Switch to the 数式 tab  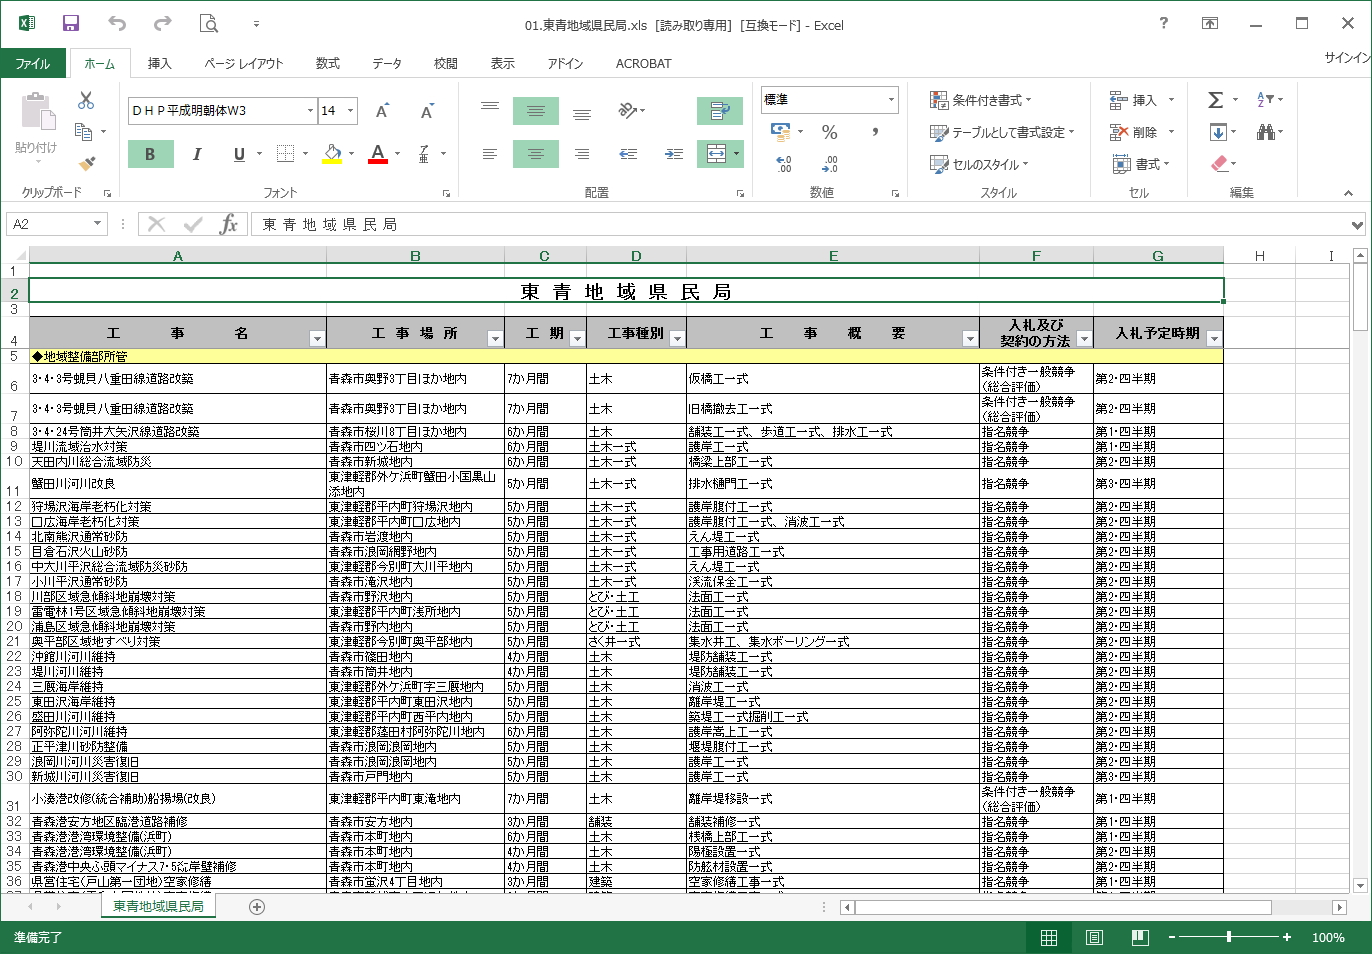point(328,63)
